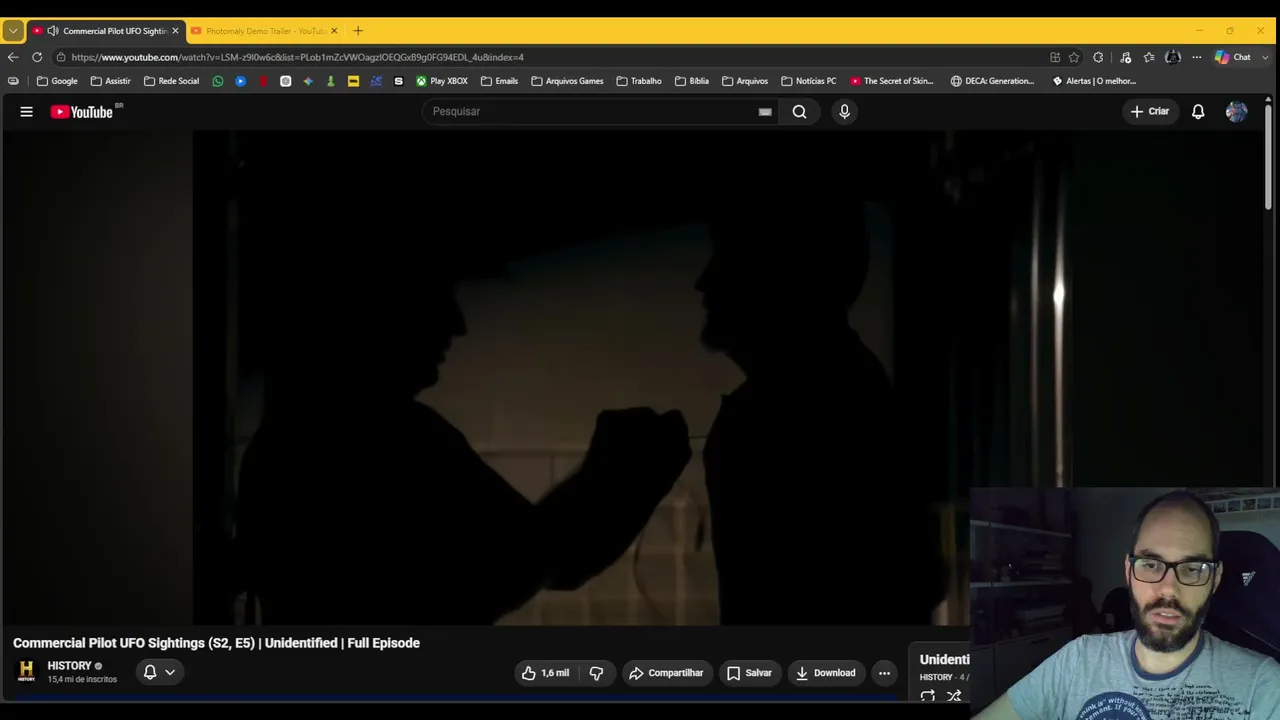The image size is (1280, 720).
Task: Click the video title text
Action: pos(216,643)
